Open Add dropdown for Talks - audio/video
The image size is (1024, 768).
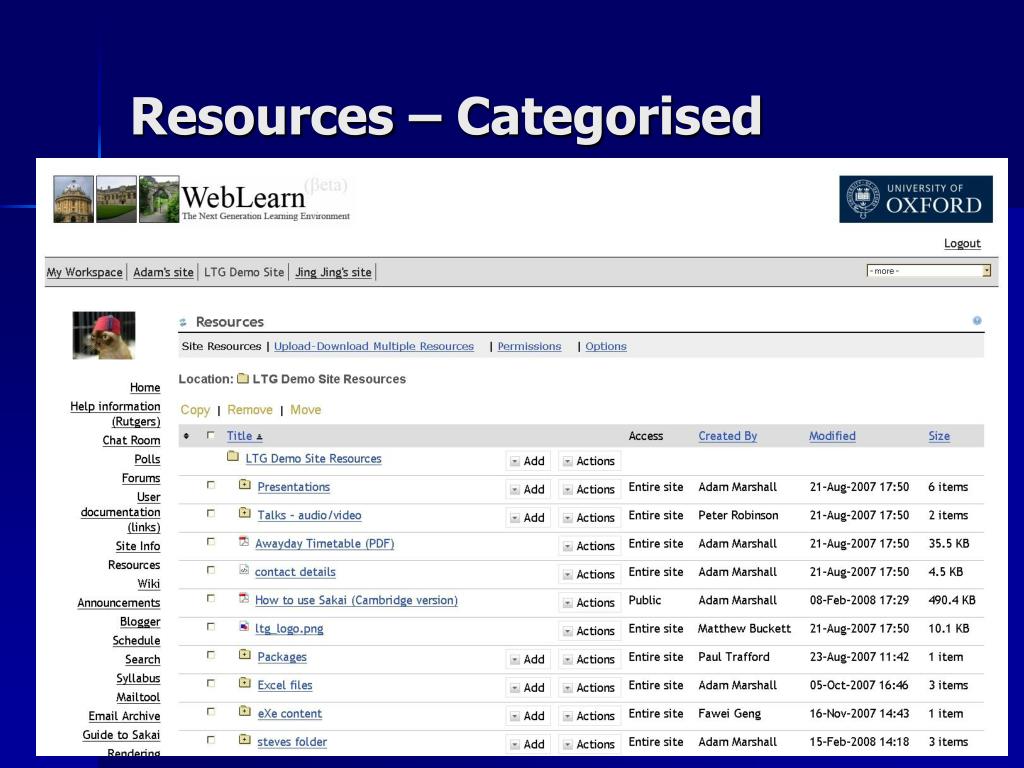click(x=528, y=517)
